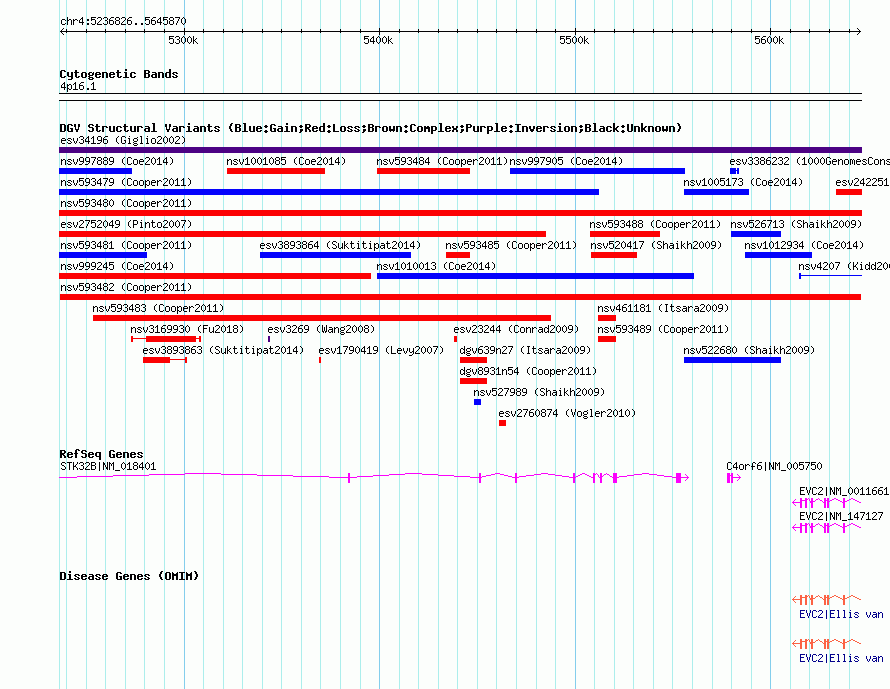Click the 5600k ruler tick label
The image size is (890, 689).
pos(769,40)
